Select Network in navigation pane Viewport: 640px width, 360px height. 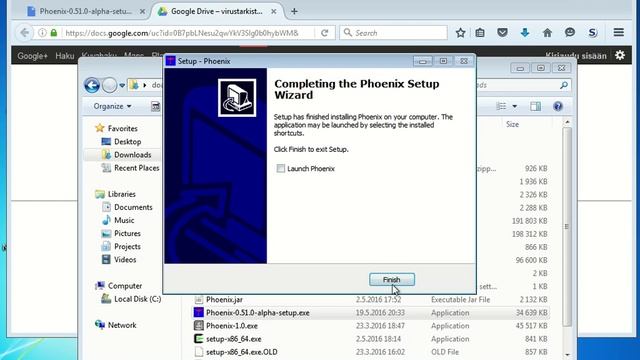coord(122,325)
